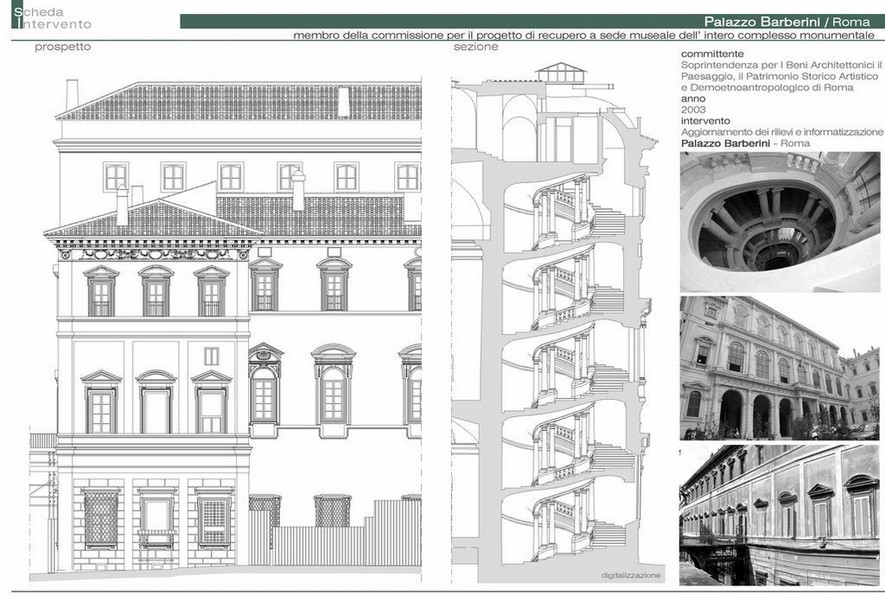This screenshot has width=885, height=600.
Task: Click the side wall street photo thumbnail
Action: (779, 515)
